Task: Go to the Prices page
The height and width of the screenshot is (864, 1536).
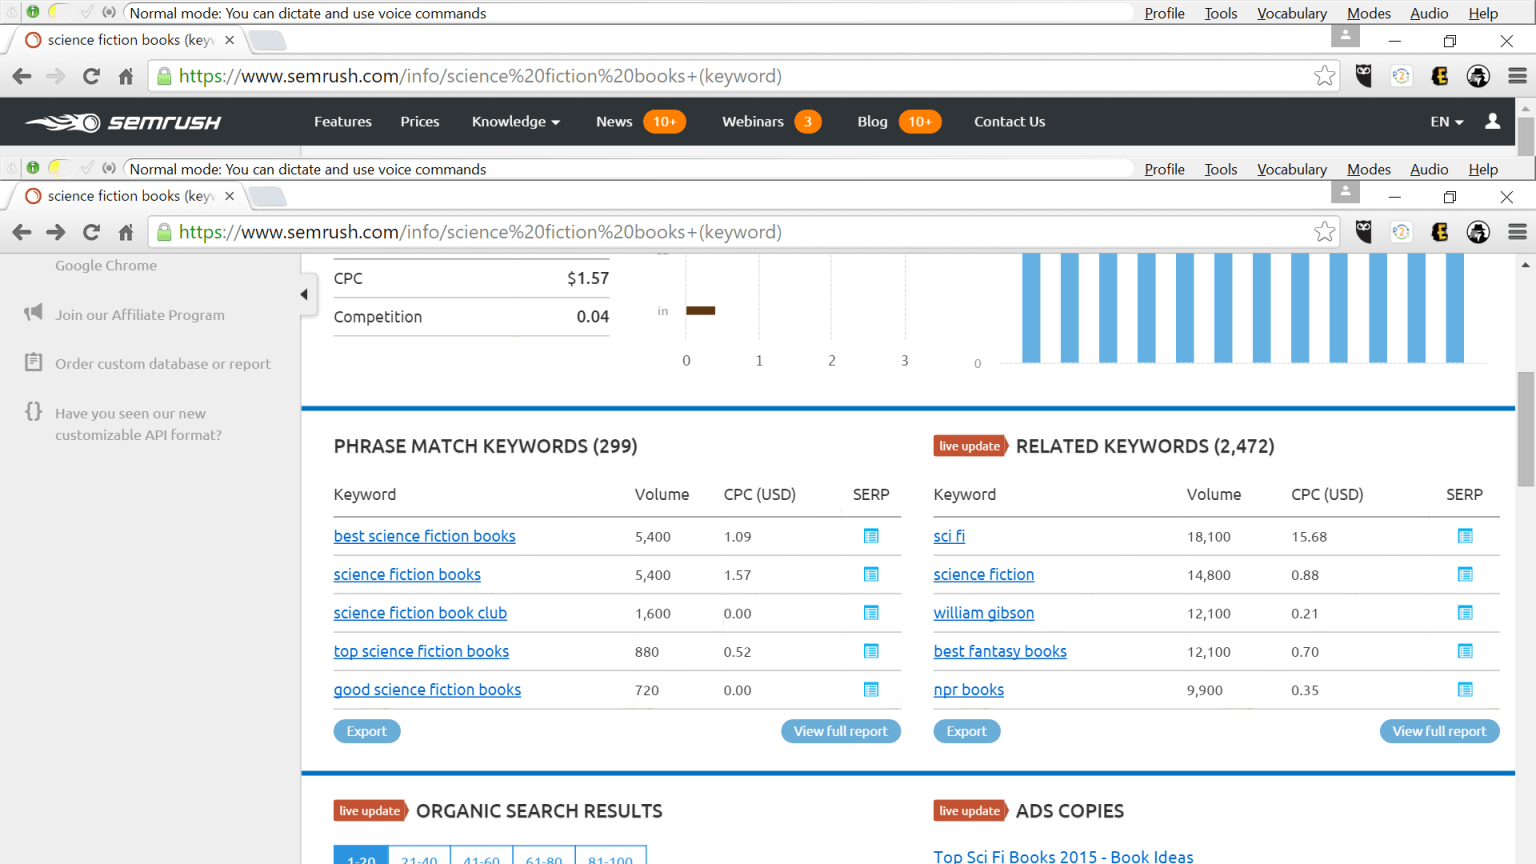Action: (x=420, y=121)
